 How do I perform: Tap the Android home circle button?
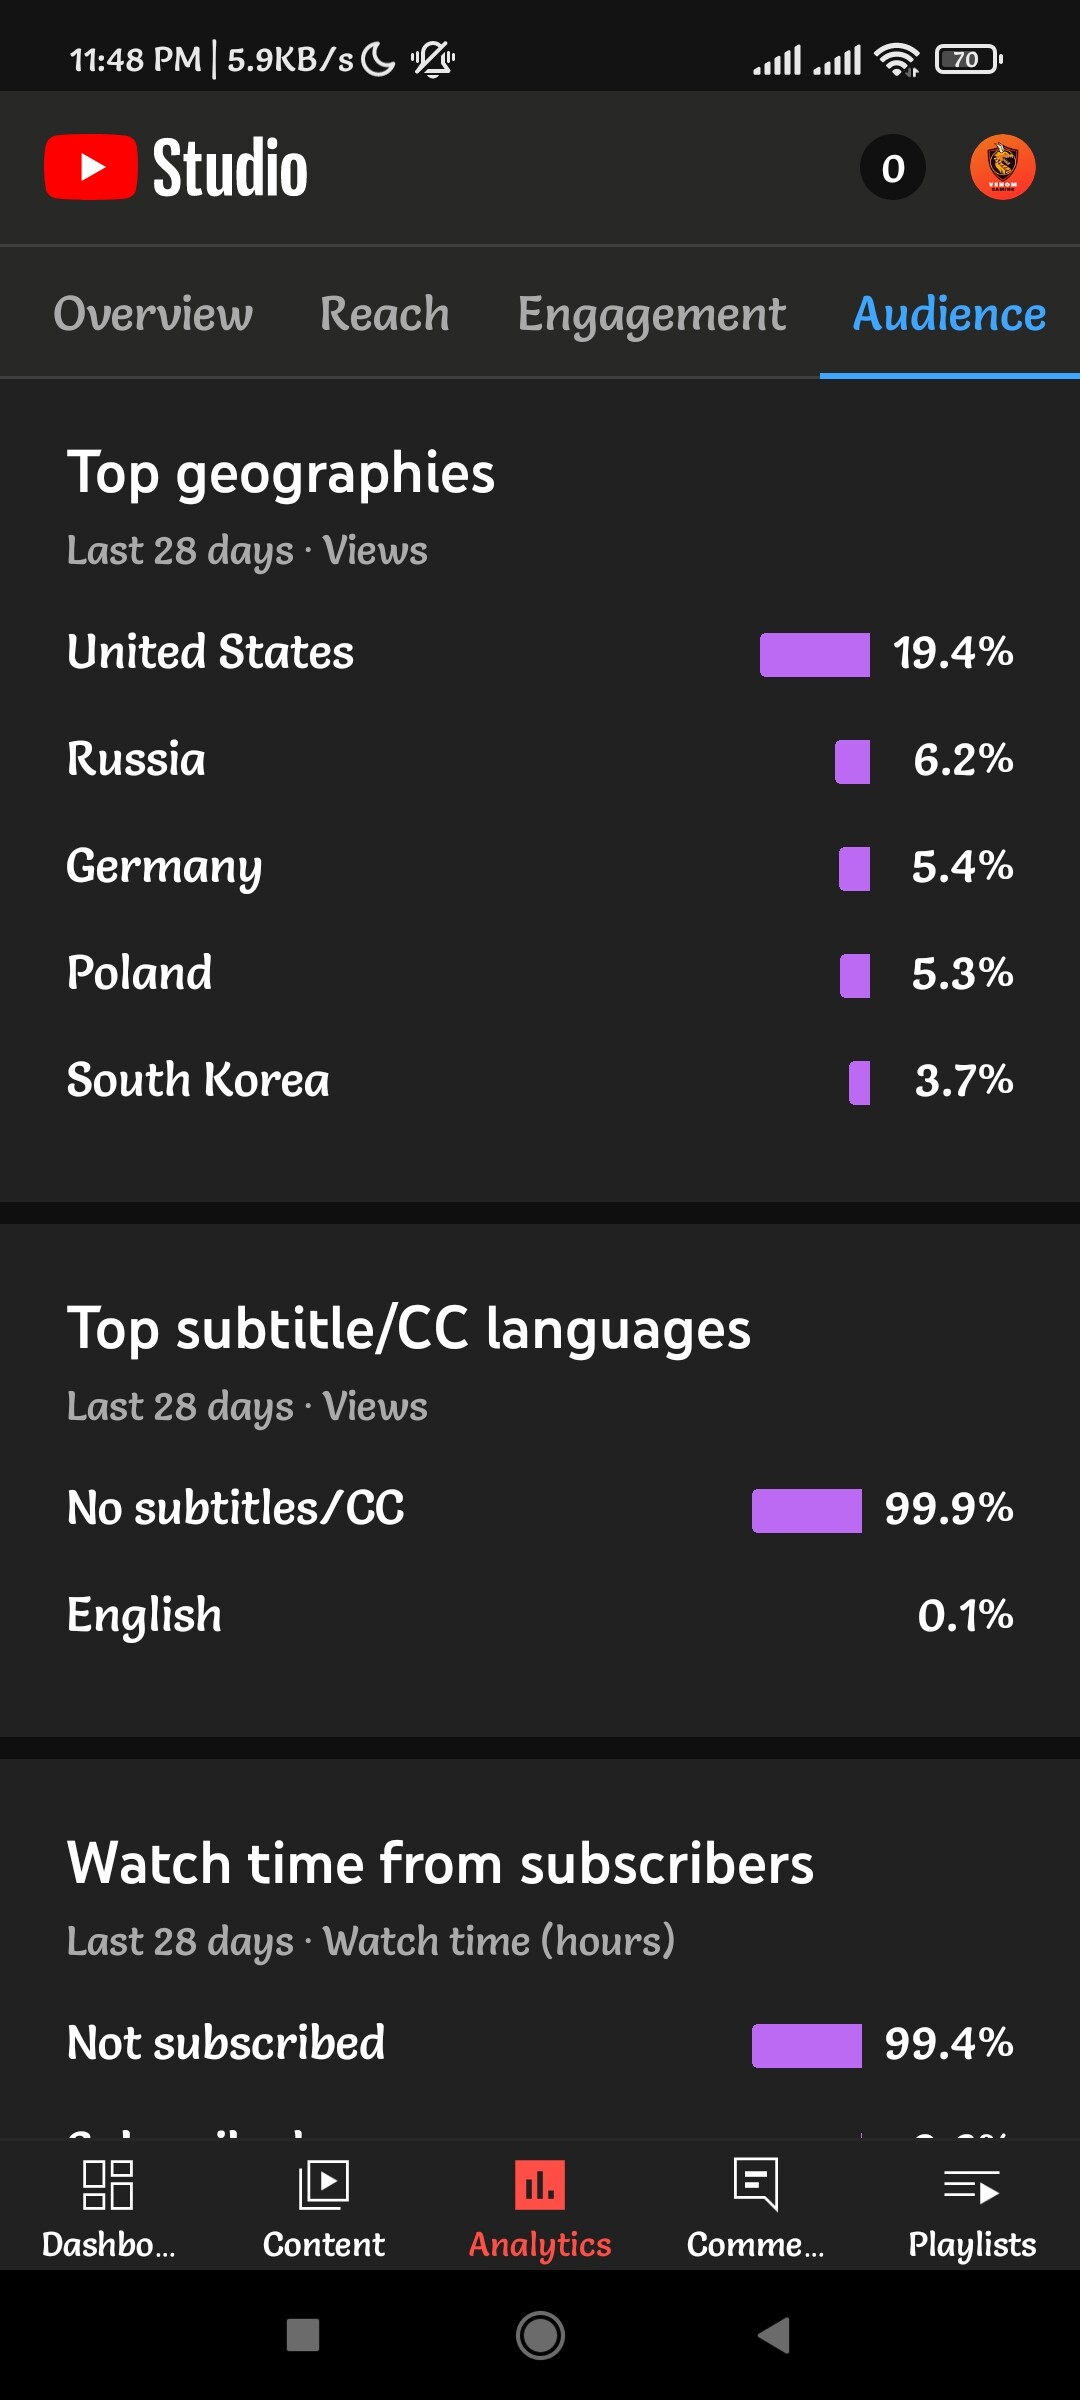pyautogui.click(x=540, y=2336)
